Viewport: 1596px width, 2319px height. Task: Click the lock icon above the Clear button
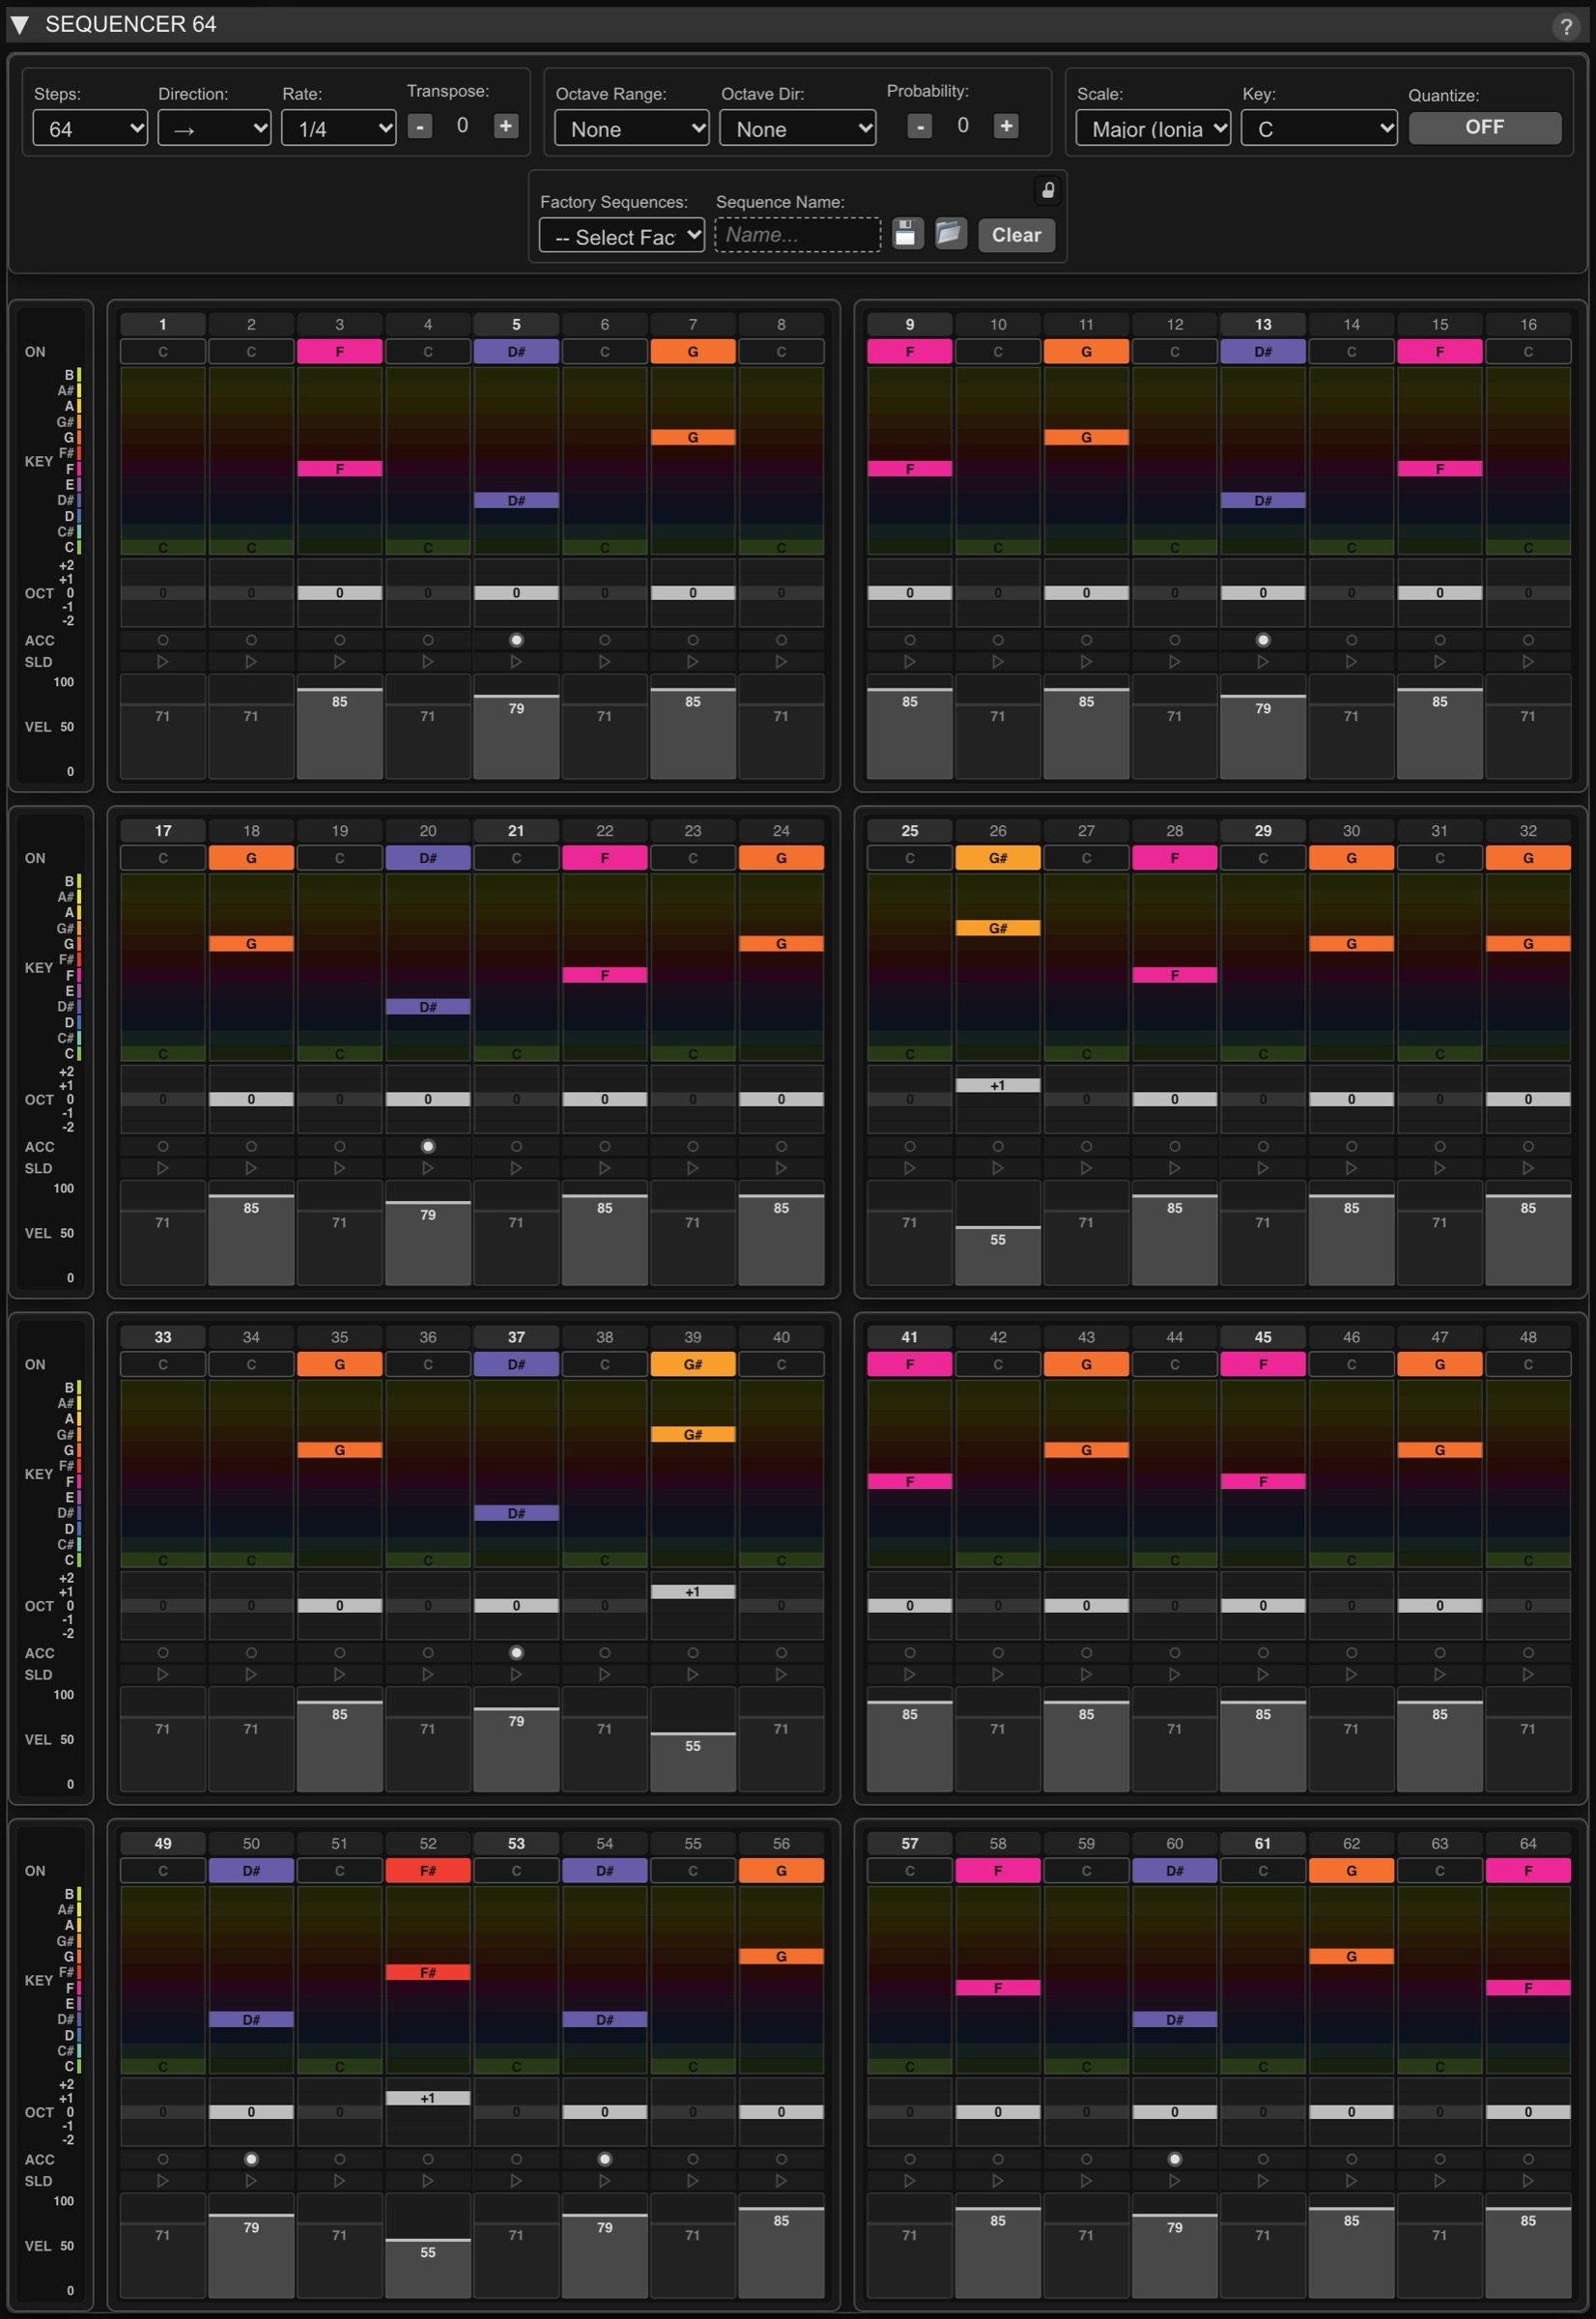pyautogui.click(x=1048, y=190)
